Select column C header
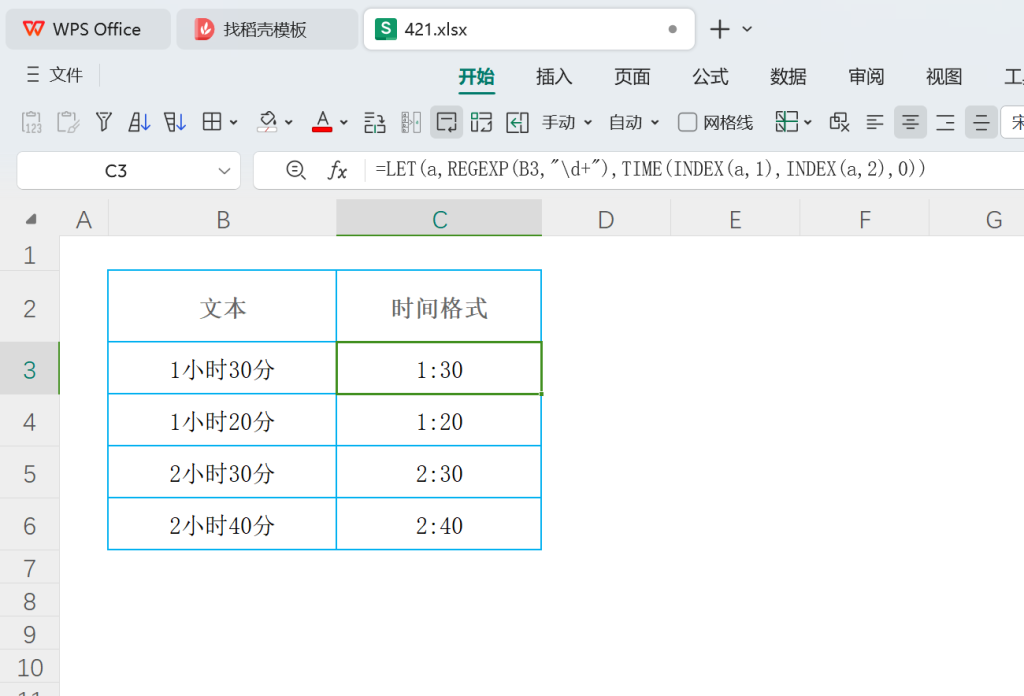The height and width of the screenshot is (696, 1024). coord(440,219)
